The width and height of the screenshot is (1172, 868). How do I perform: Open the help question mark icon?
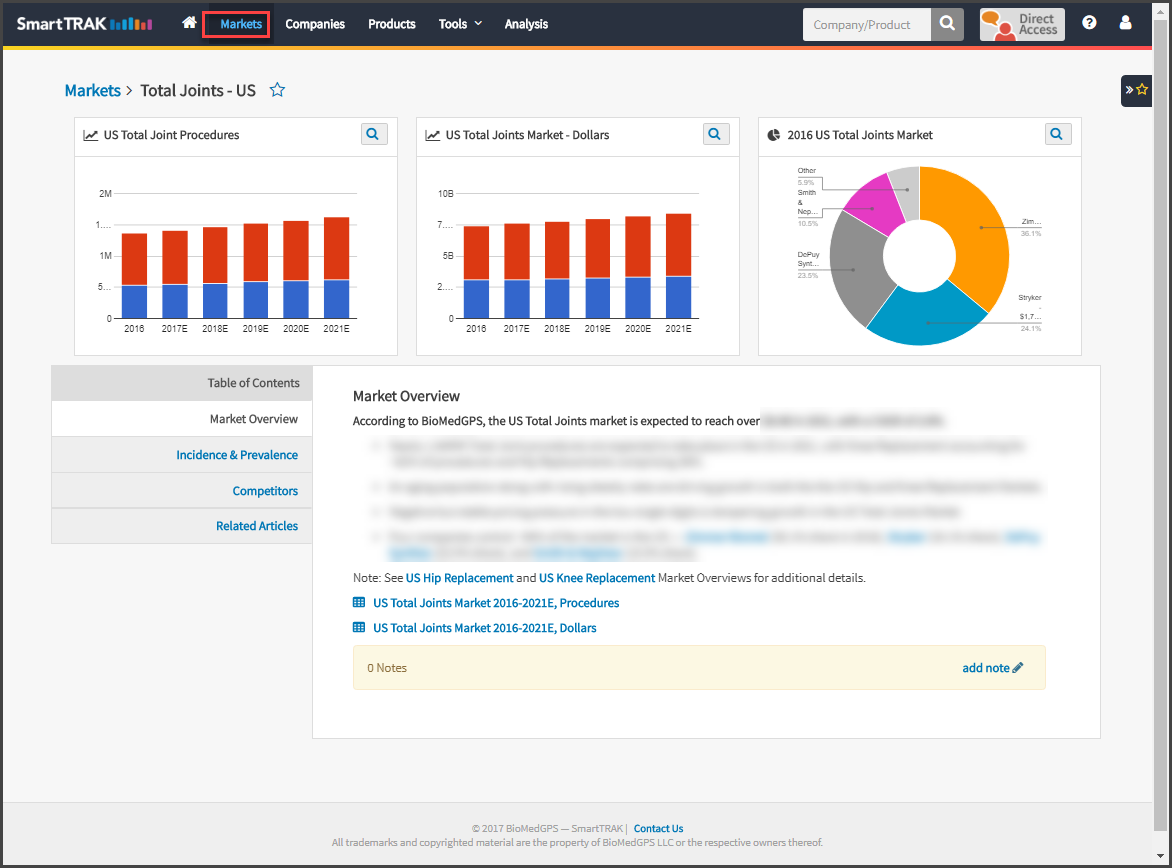(x=1089, y=23)
